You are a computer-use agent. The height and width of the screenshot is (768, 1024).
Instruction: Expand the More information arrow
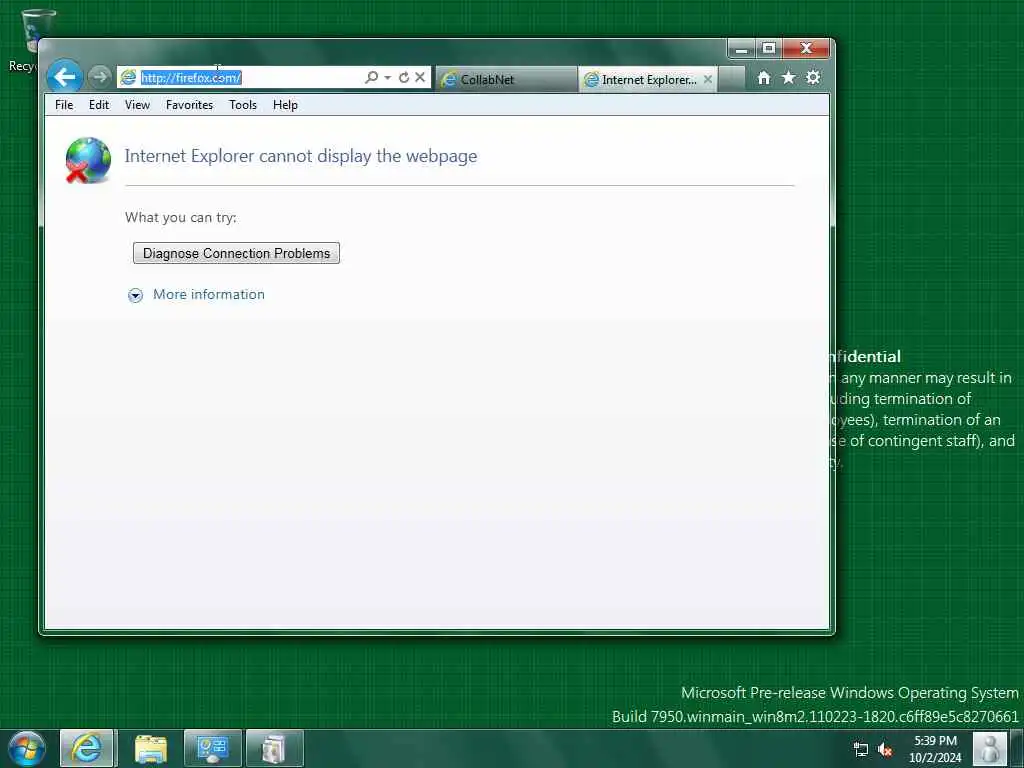coord(135,295)
